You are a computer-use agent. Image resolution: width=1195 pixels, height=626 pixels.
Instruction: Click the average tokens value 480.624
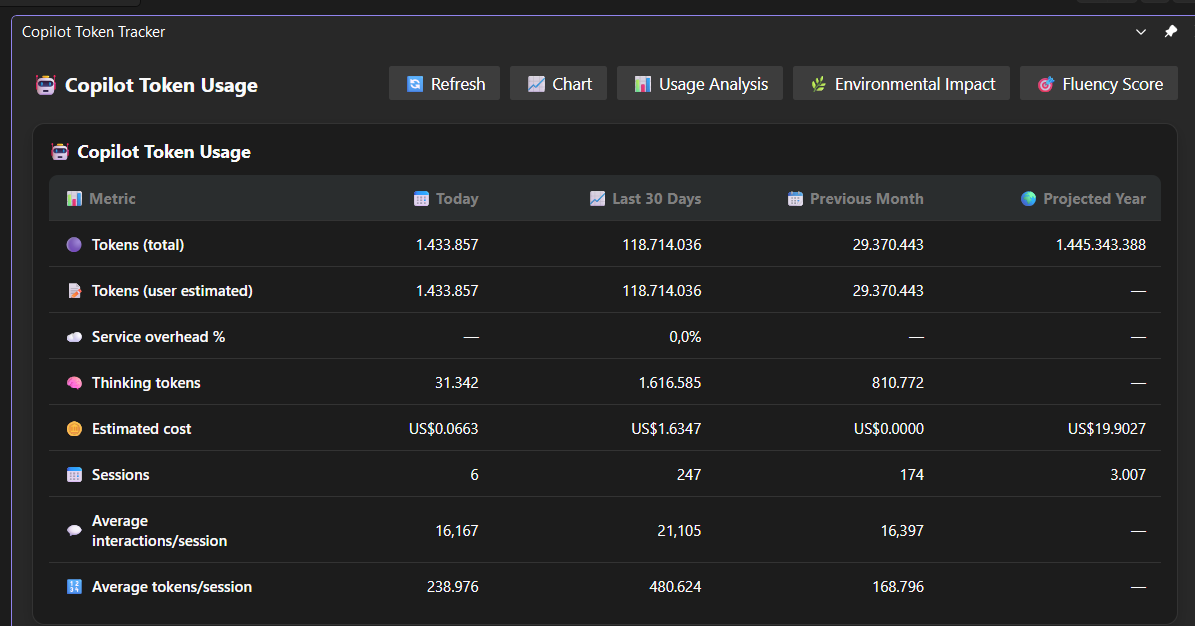pyautogui.click(x=675, y=587)
